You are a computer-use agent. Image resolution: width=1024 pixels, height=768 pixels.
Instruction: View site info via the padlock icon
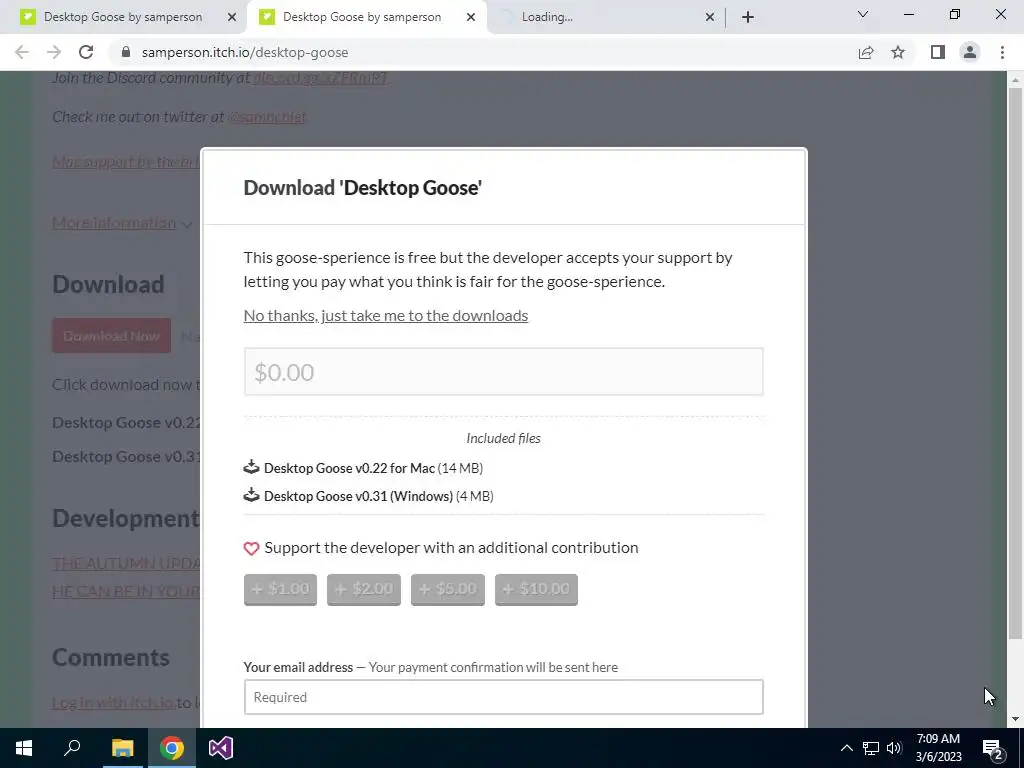tap(126, 52)
